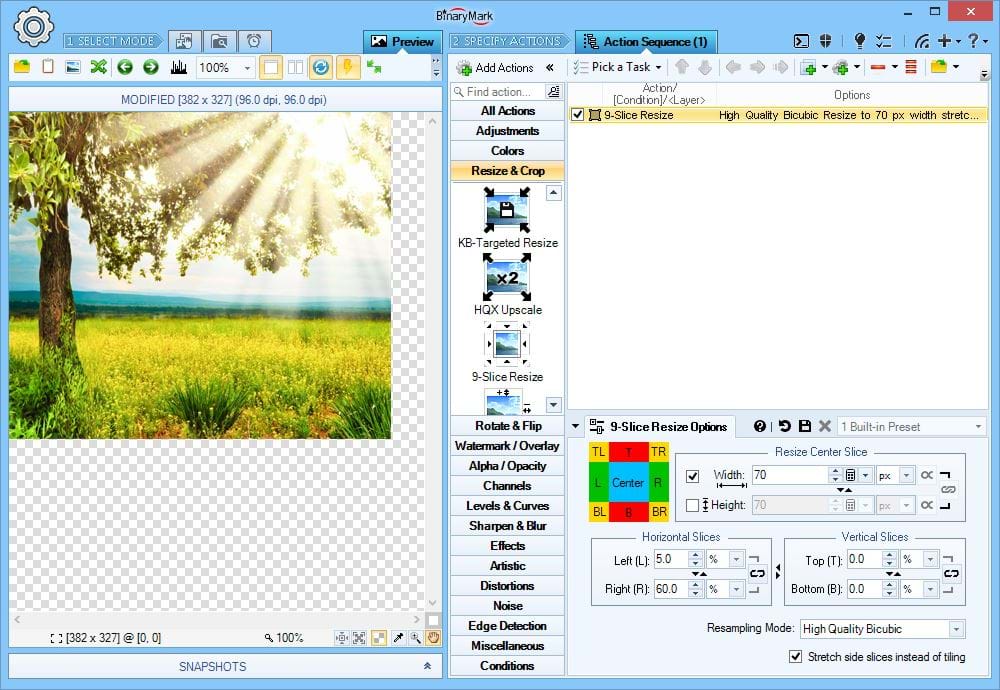Open the preview zoom 100% dropdown

point(246,67)
